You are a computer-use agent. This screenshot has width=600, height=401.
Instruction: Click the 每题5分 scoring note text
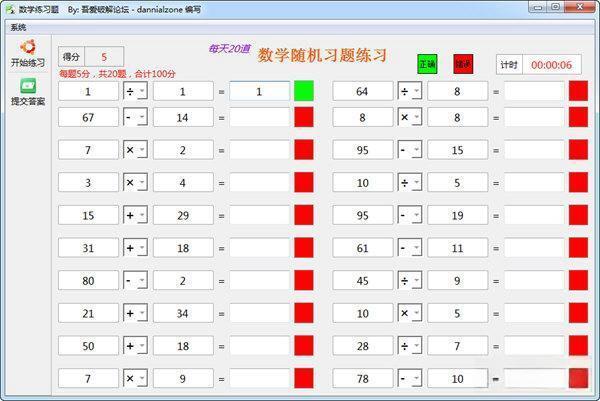tap(117, 74)
